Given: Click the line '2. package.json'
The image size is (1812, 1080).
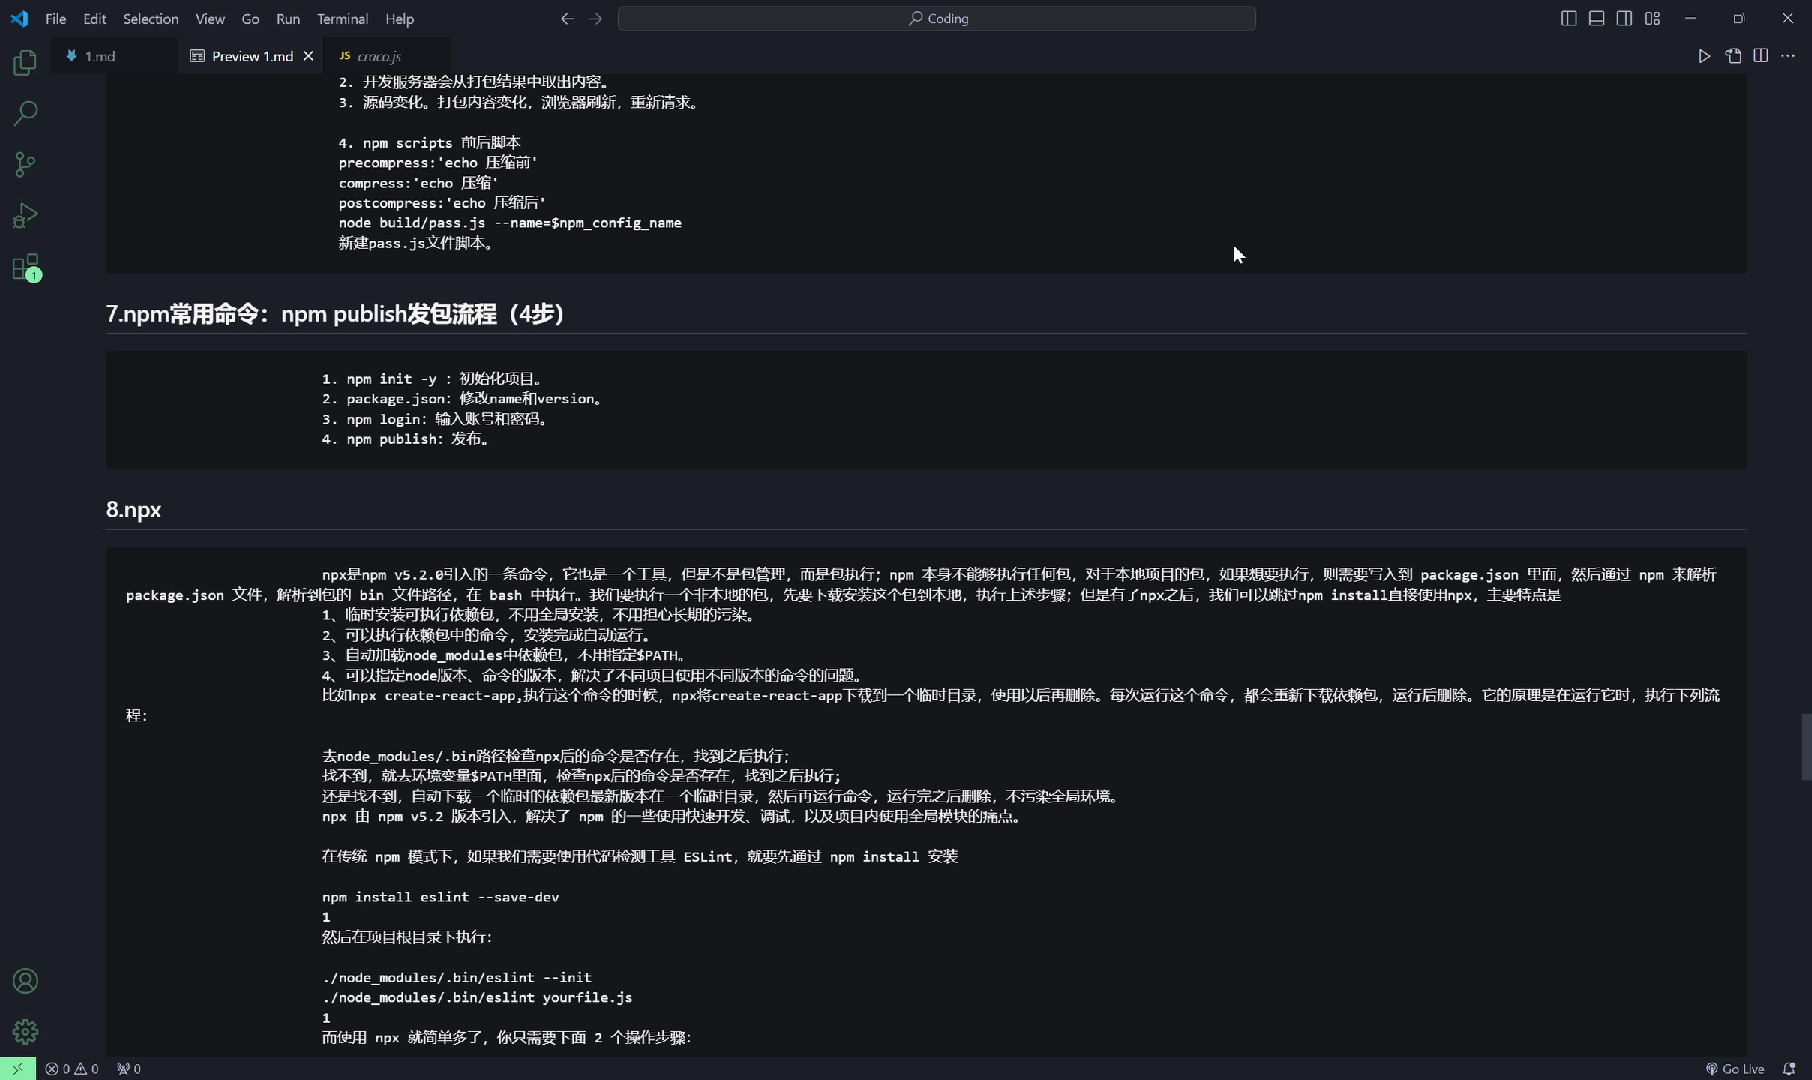Looking at the screenshot, I should tap(462, 399).
